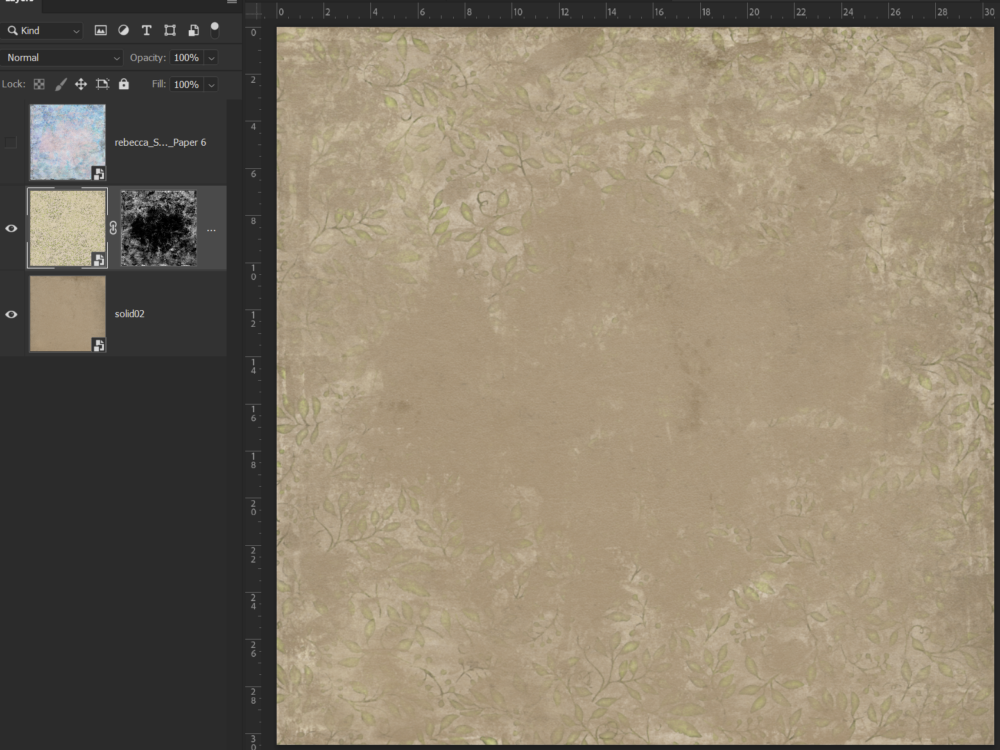This screenshot has height=750, width=1000.
Task: Open the Layers panel menu icon
Action: pos(232,3)
